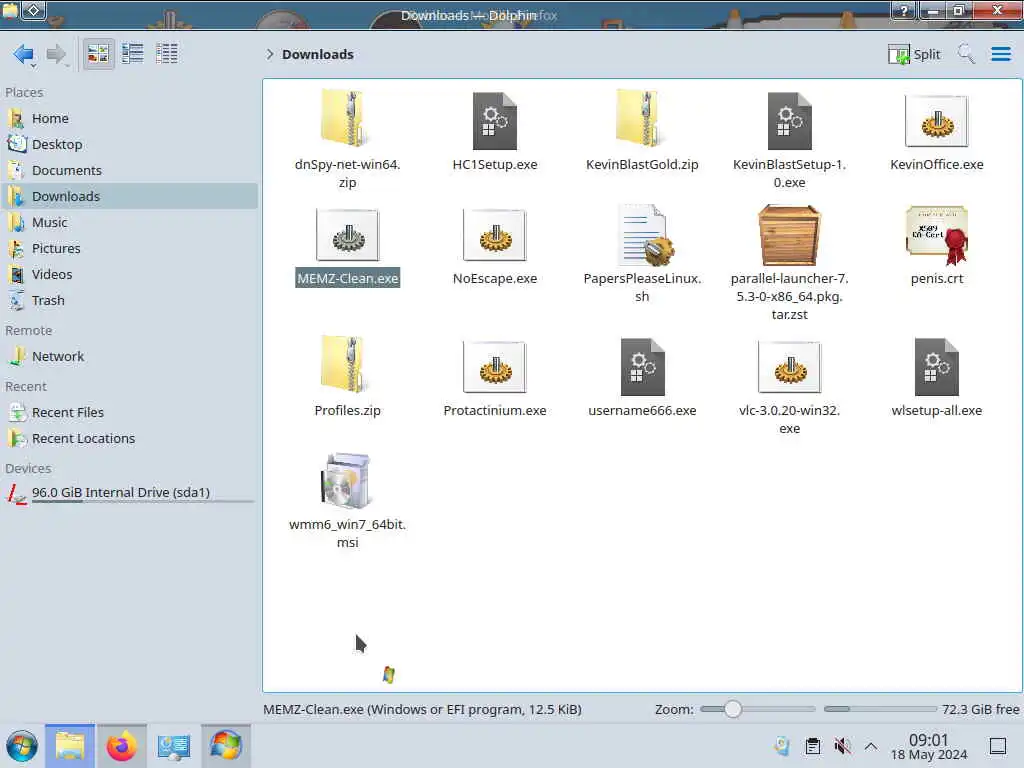
Task: Switch to Details view mode
Action: (x=167, y=54)
